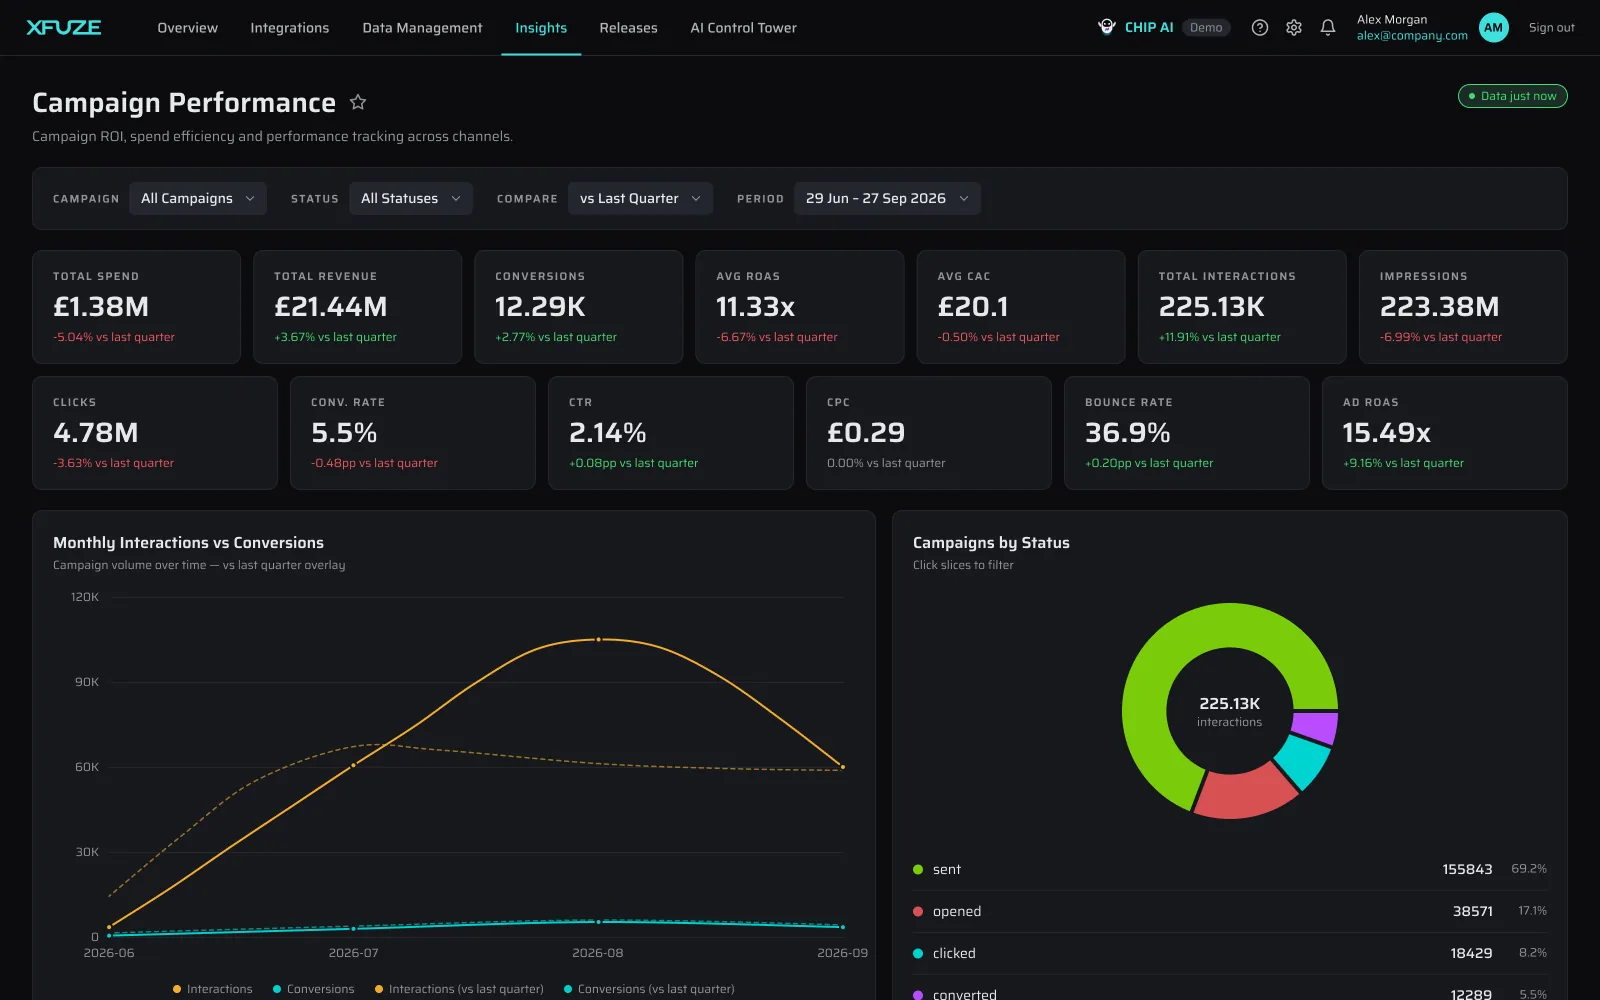Open the Overview nav tab
Viewport: 1600px width, 1000px height.
pos(187,28)
